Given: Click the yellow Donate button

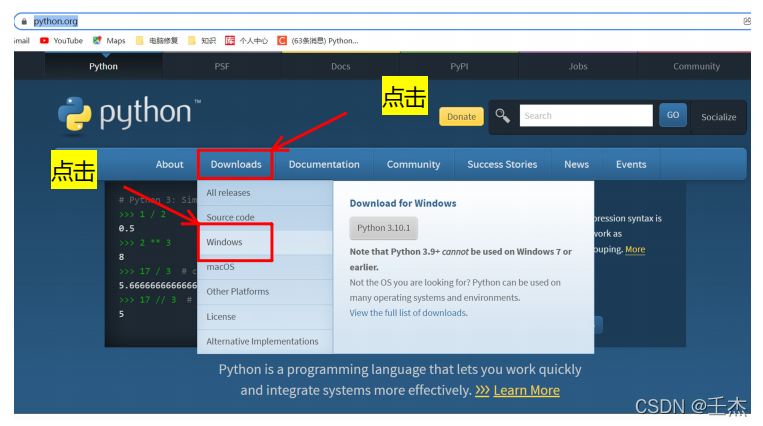Looking at the screenshot, I should click(x=461, y=116).
